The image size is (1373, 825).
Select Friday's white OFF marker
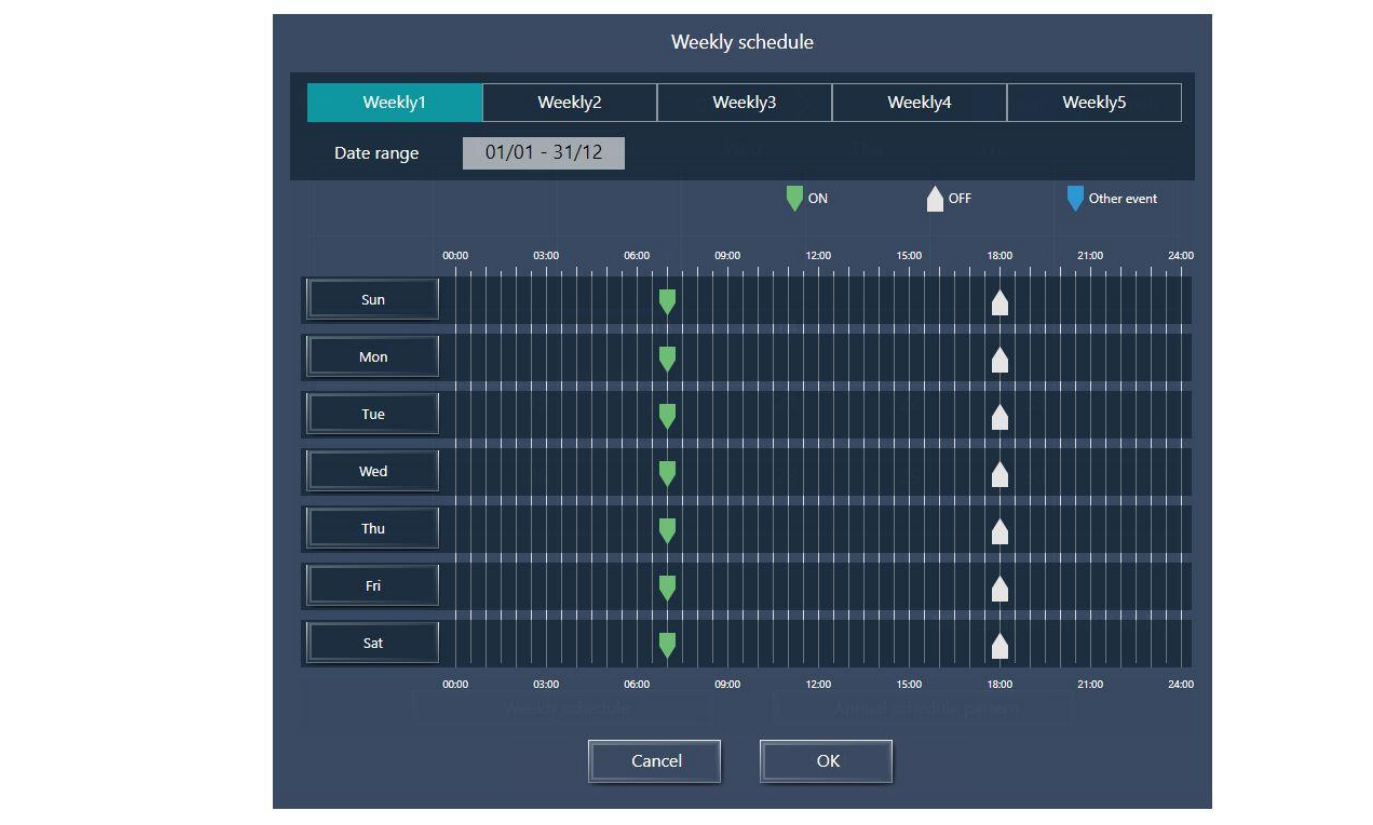(999, 588)
